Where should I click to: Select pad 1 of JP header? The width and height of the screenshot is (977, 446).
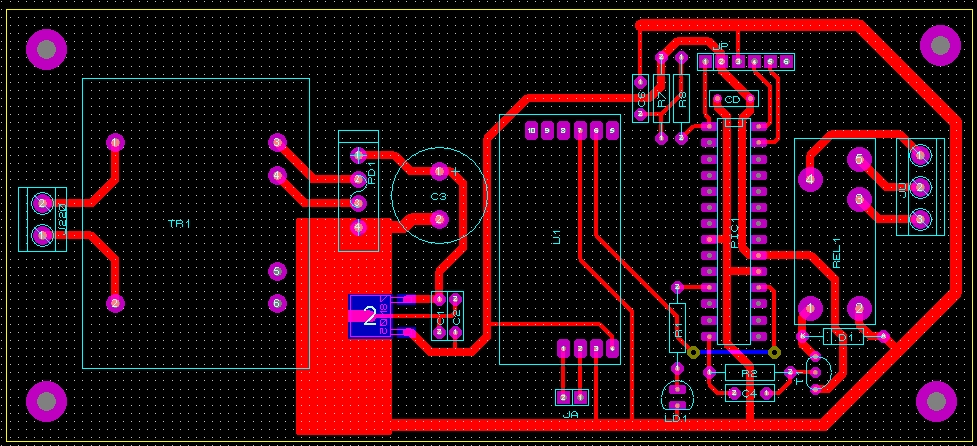pos(705,62)
